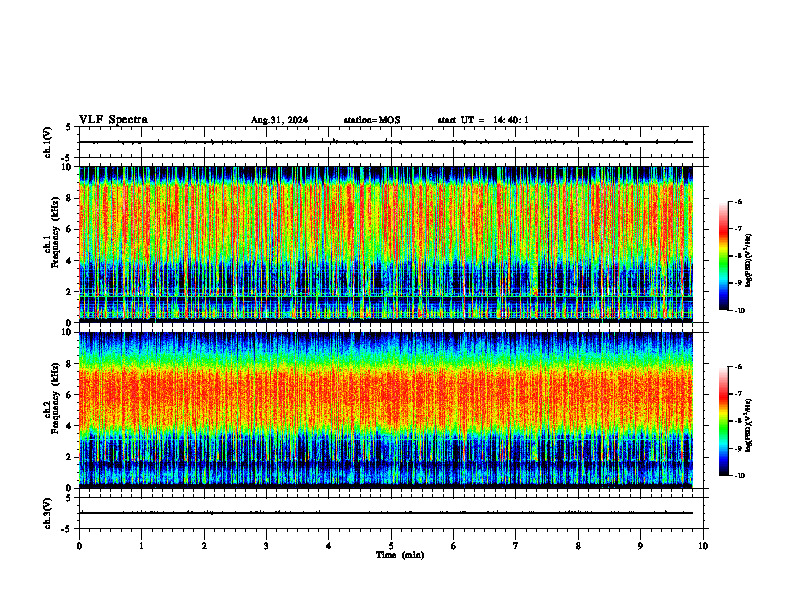Click the ch.1 colorbar "-10" tick value
792x612 pixels.
[739, 311]
